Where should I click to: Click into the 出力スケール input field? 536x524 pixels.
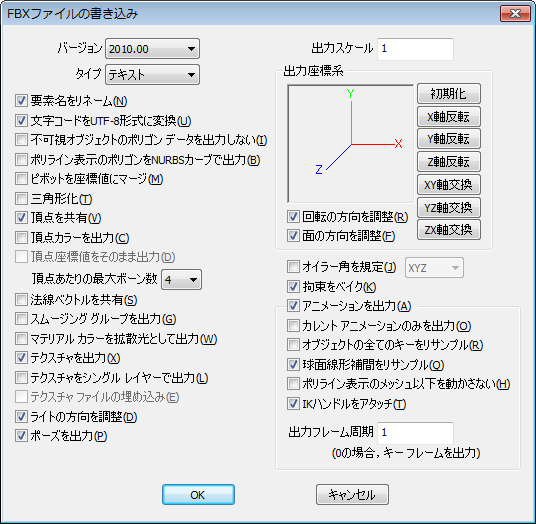coord(415,49)
